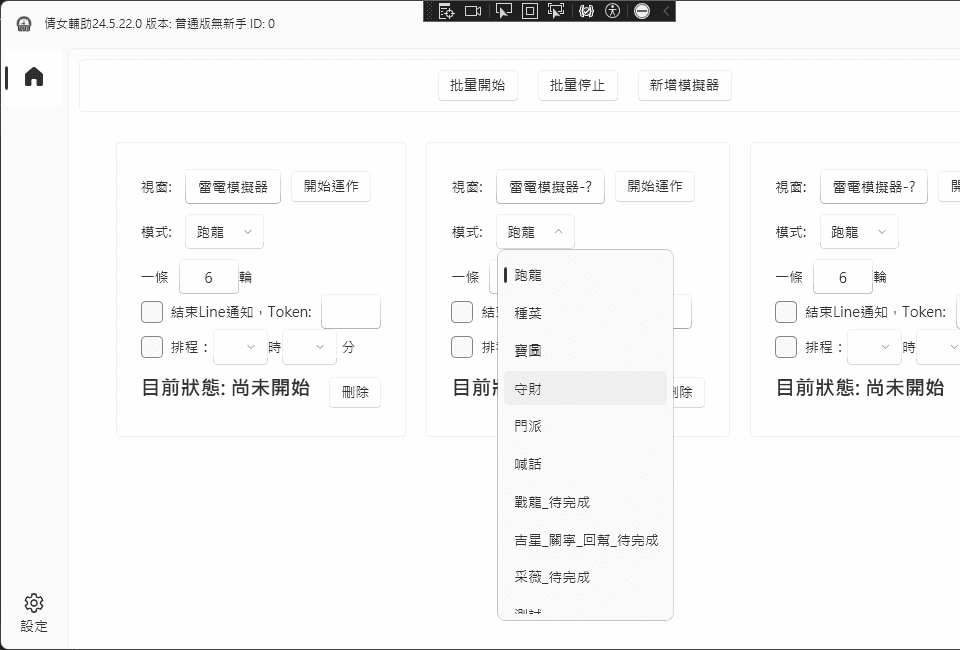Open the 時 hour dropdown in the first card

tap(240, 347)
